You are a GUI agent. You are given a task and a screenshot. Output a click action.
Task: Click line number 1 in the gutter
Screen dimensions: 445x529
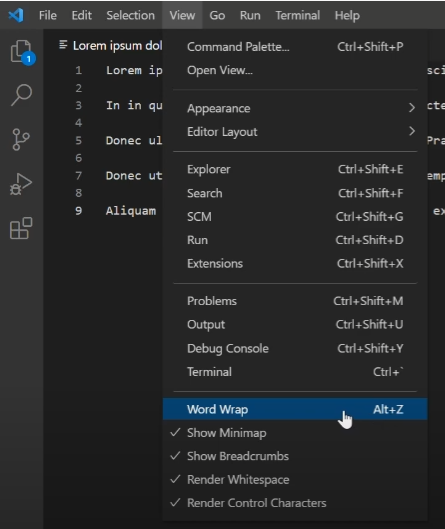coord(79,70)
